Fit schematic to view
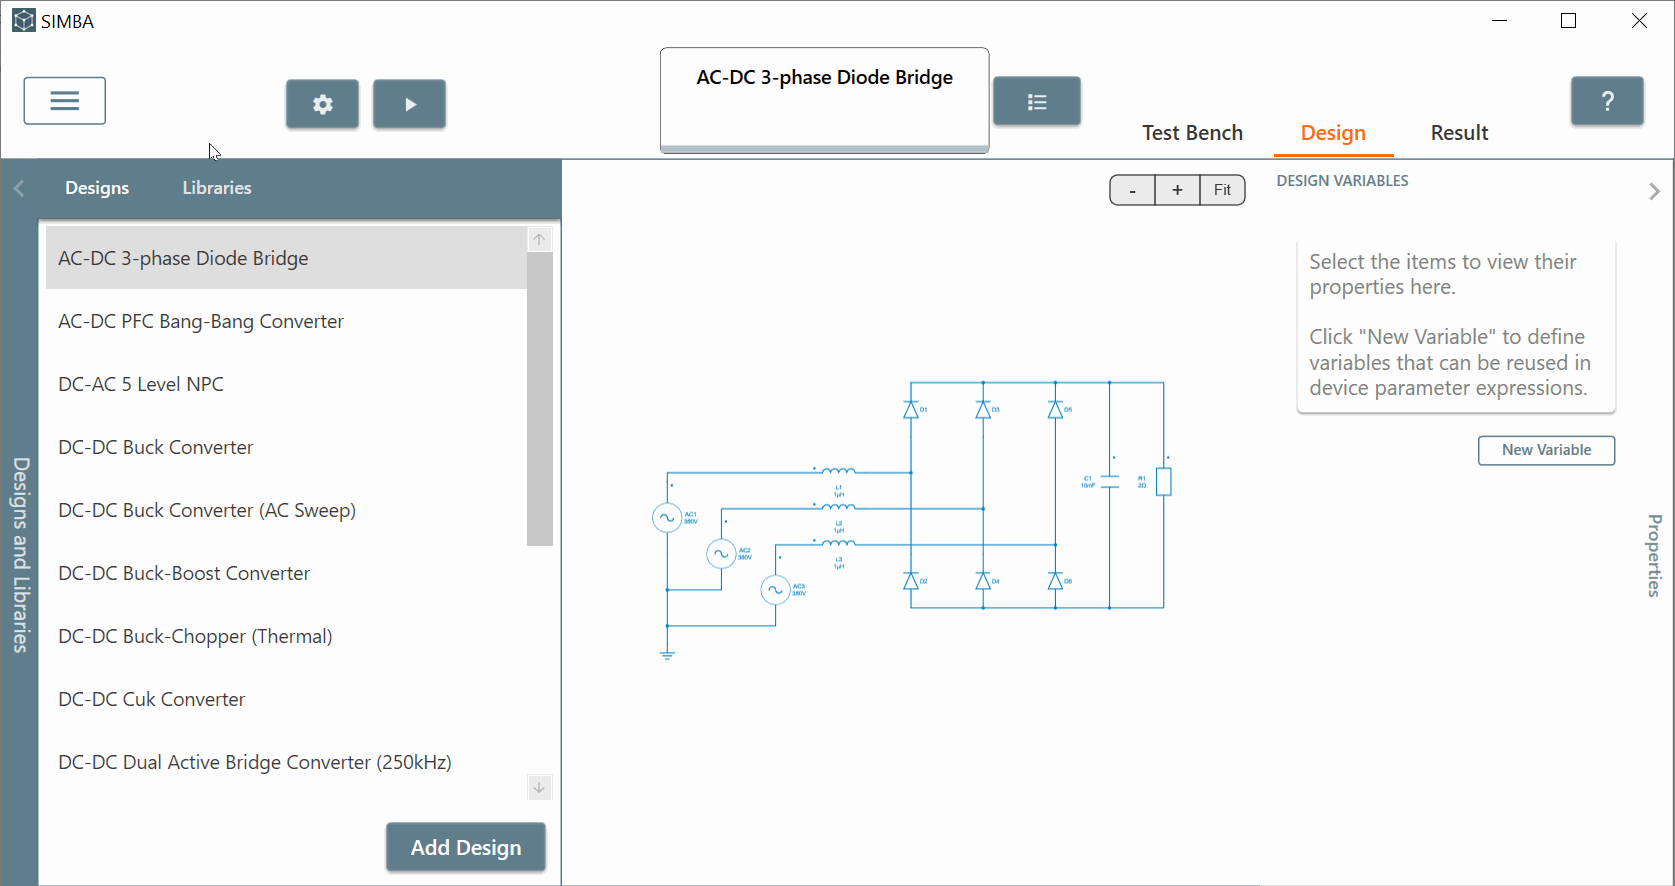Image resolution: width=1675 pixels, height=886 pixels. 1222,190
